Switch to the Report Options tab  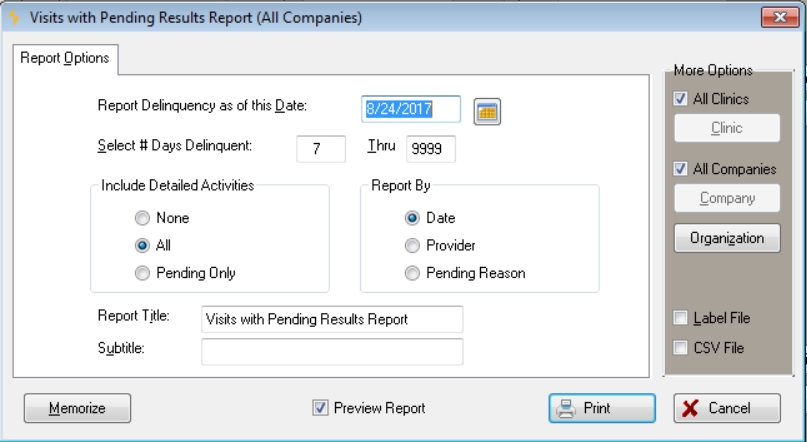65,58
